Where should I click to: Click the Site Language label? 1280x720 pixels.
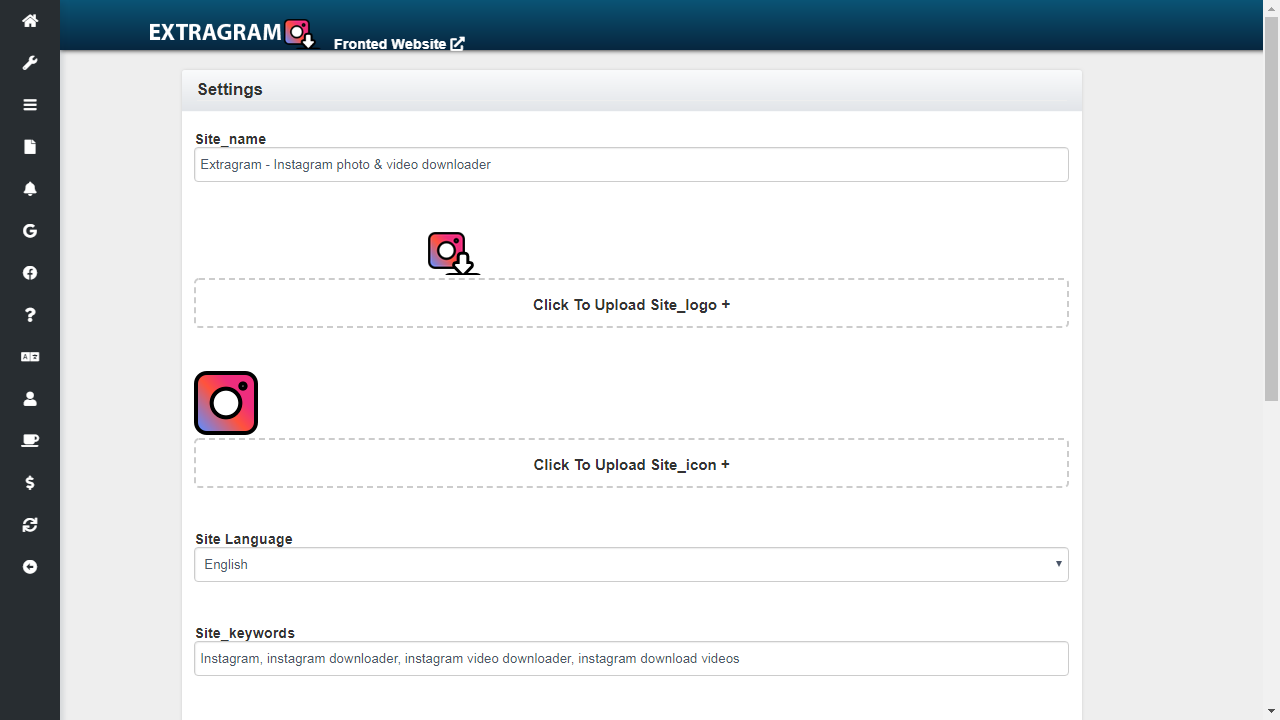[244, 539]
